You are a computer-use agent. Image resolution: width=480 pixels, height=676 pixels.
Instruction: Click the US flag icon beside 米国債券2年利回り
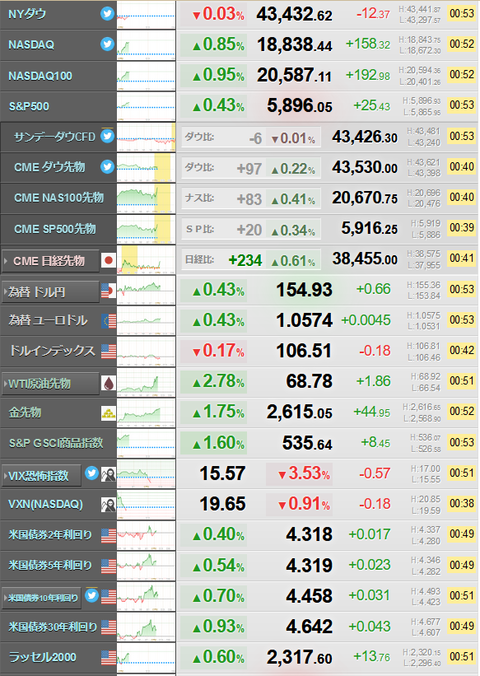pos(109,535)
